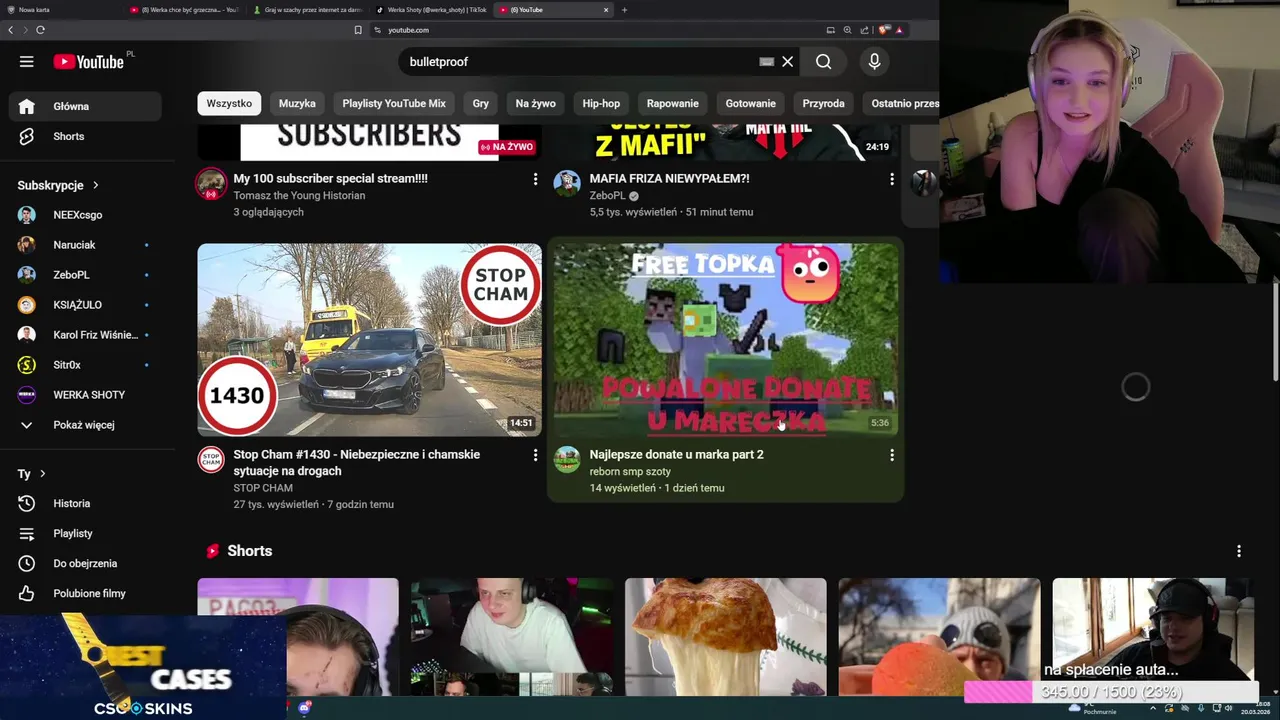1280x720 pixels.
Task: Select the Gry filter chip
Action: click(x=481, y=103)
